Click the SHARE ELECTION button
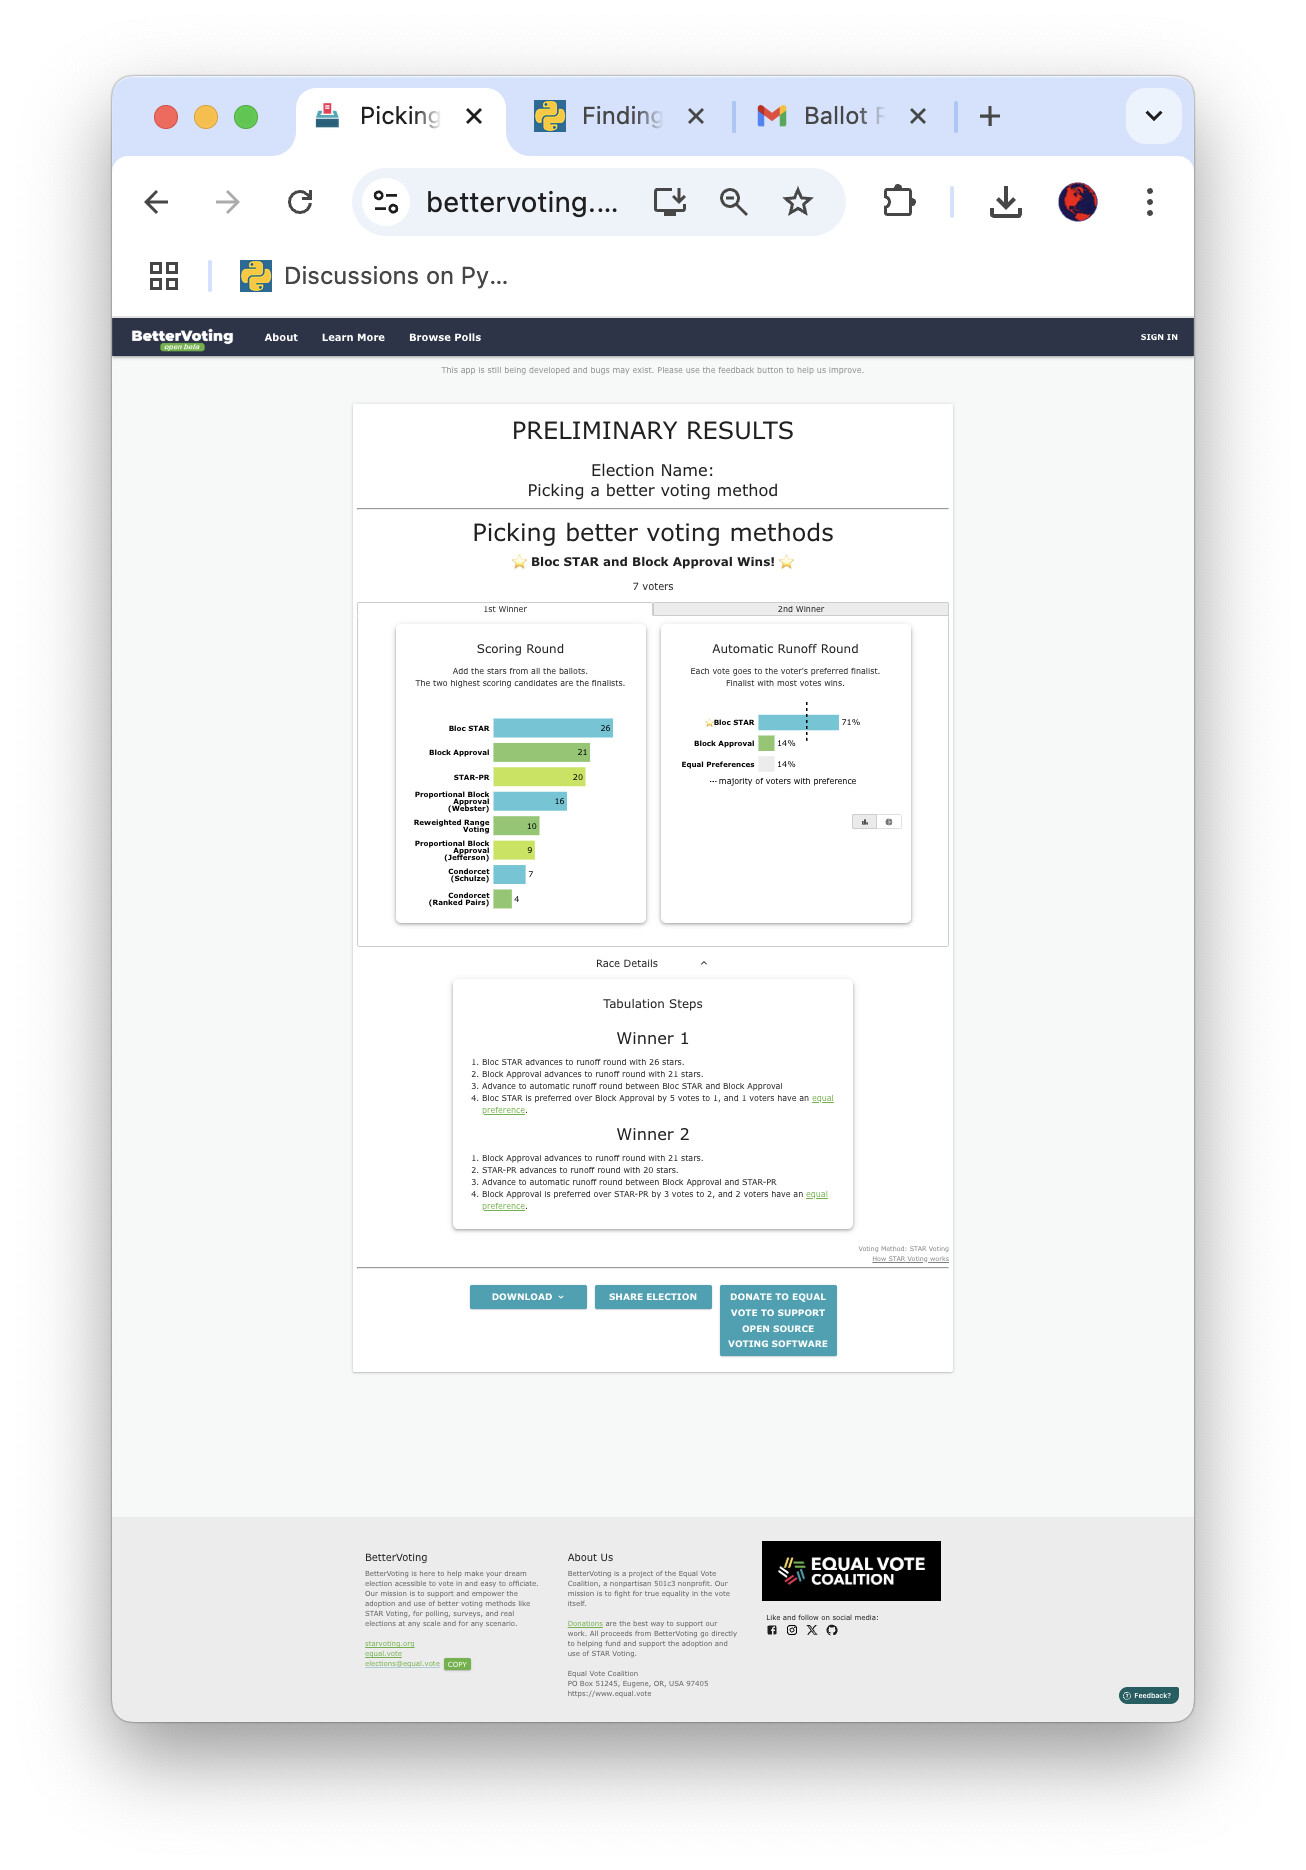The height and width of the screenshot is (1870, 1306). [x=653, y=1297]
